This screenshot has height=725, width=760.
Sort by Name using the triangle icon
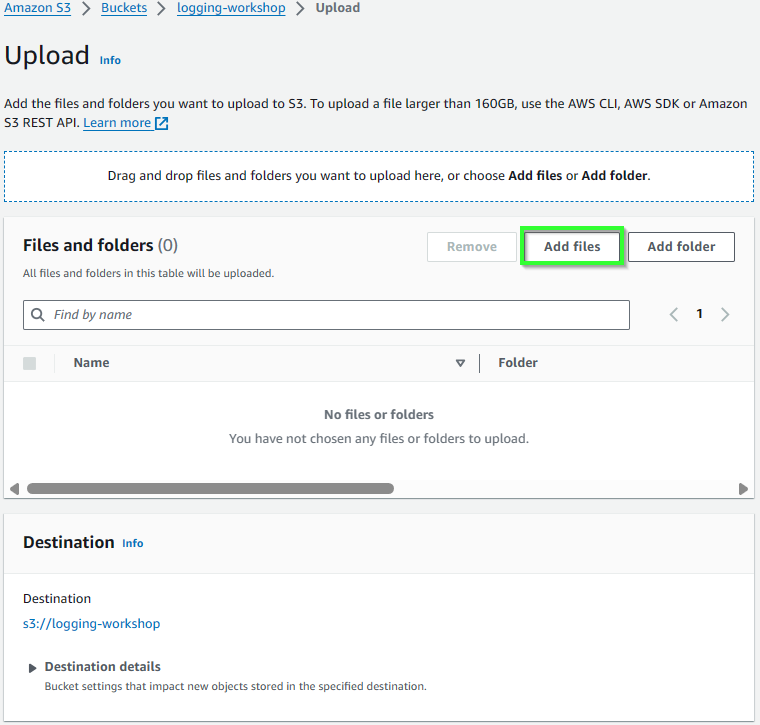460,363
